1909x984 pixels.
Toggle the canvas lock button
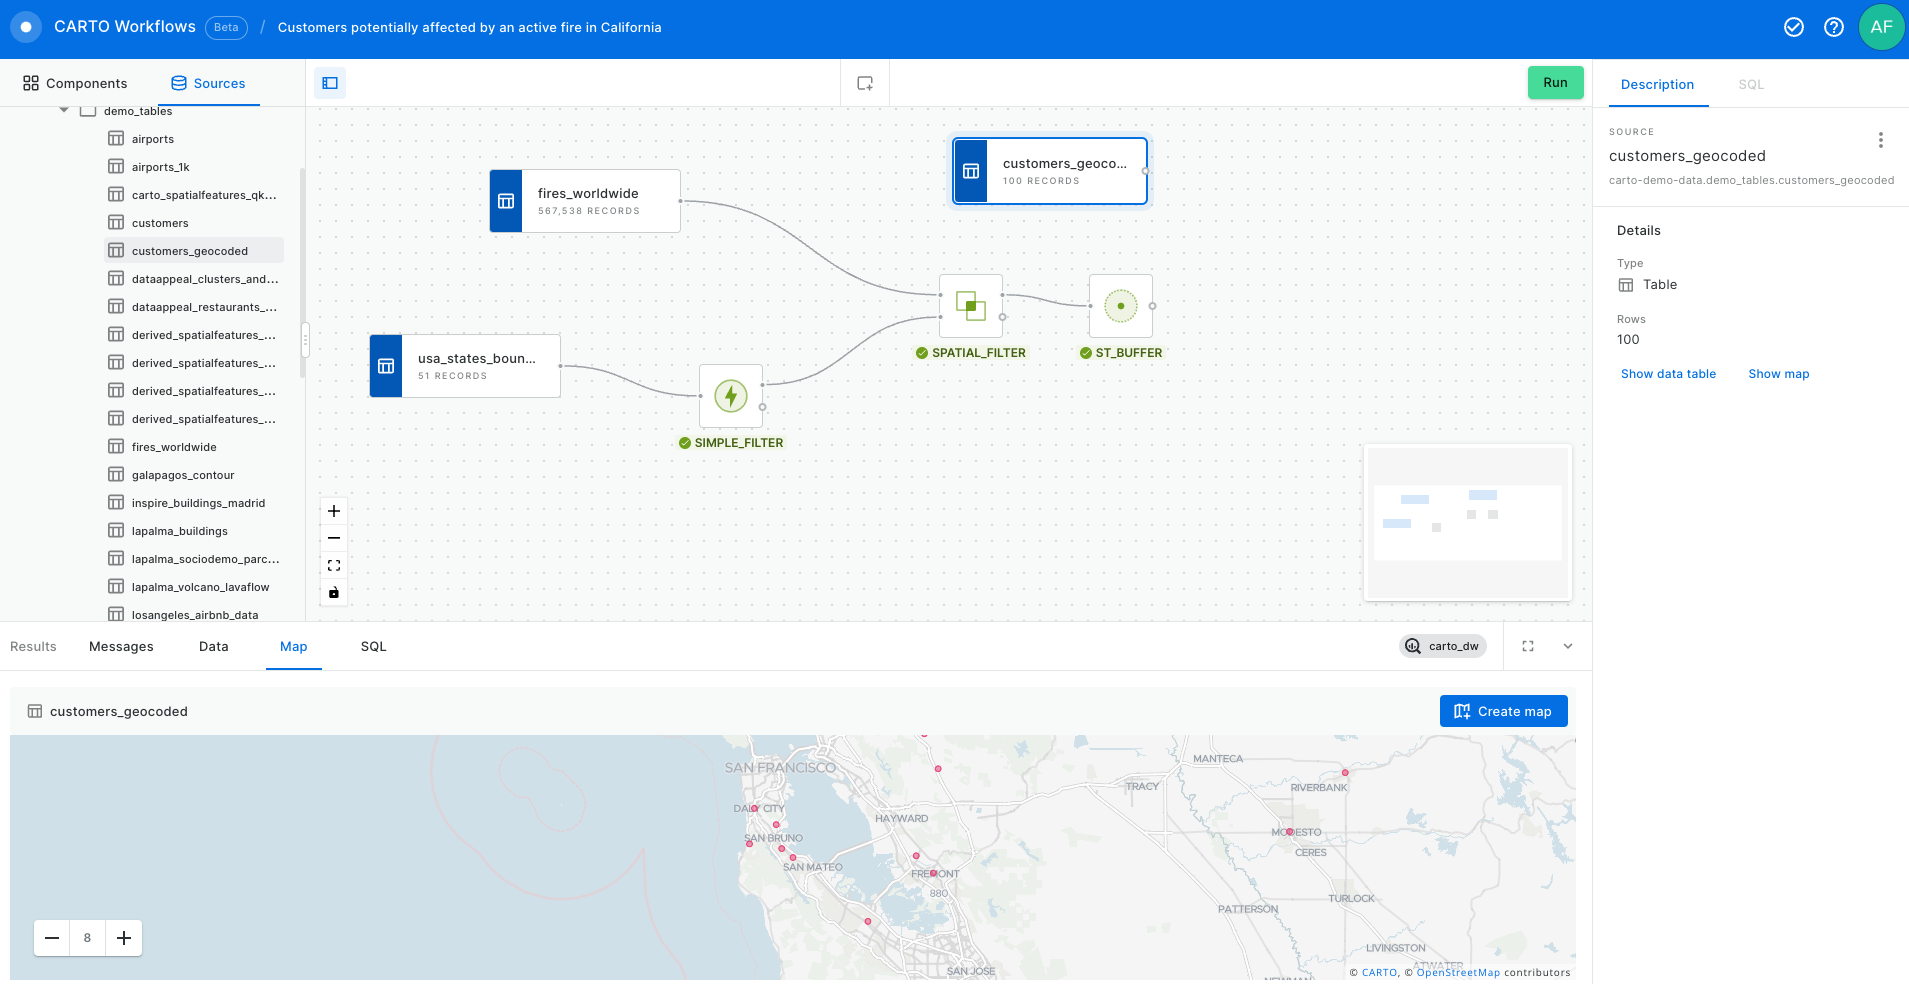(x=334, y=592)
